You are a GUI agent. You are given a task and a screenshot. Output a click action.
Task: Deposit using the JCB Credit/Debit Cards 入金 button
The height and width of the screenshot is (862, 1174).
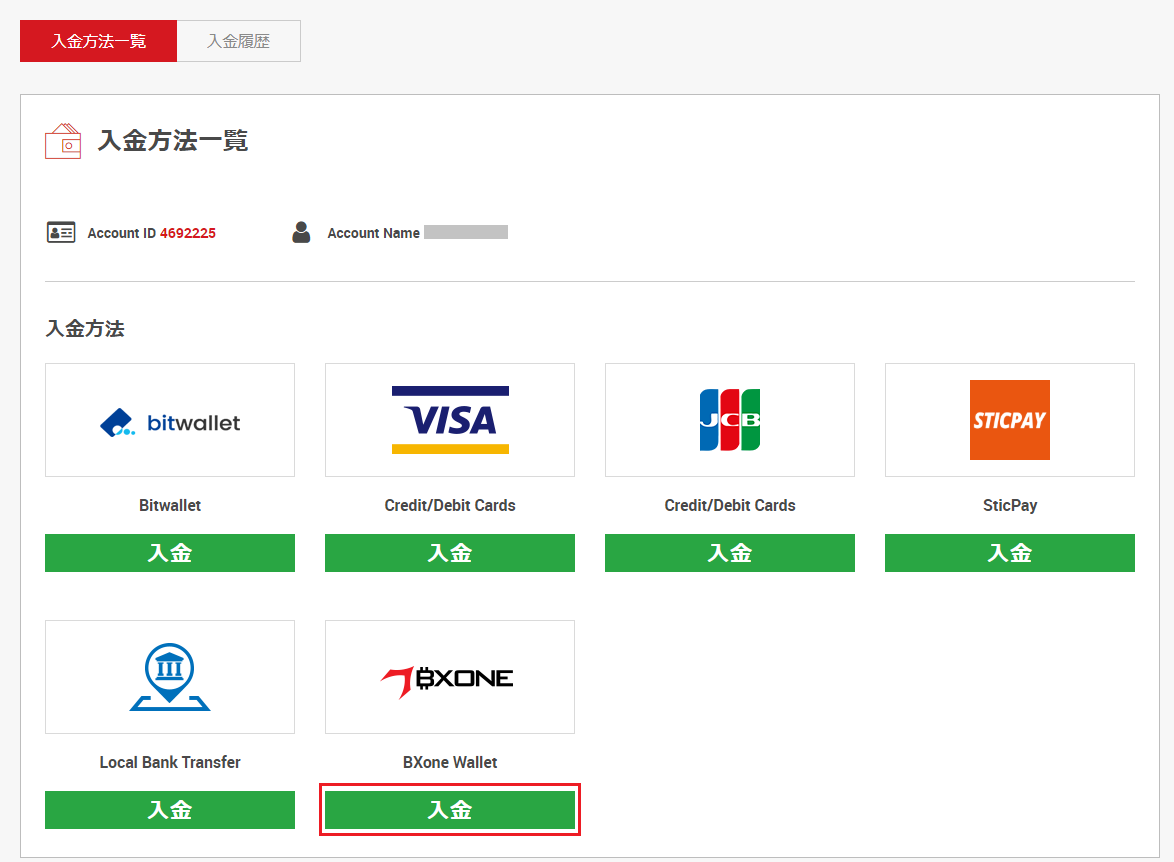(730, 553)
